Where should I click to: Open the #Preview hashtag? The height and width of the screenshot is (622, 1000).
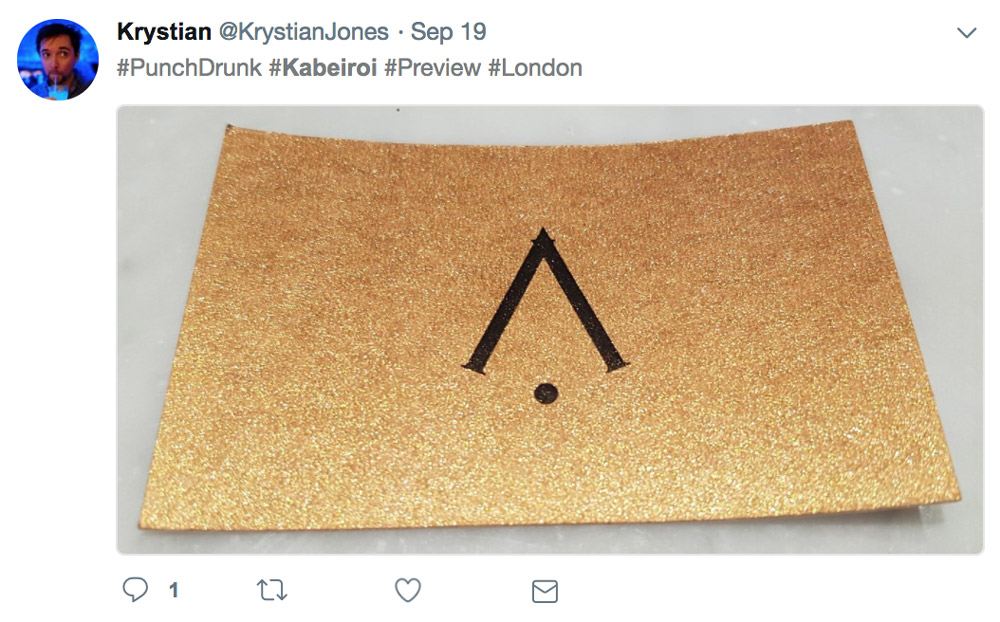[432, 68]
